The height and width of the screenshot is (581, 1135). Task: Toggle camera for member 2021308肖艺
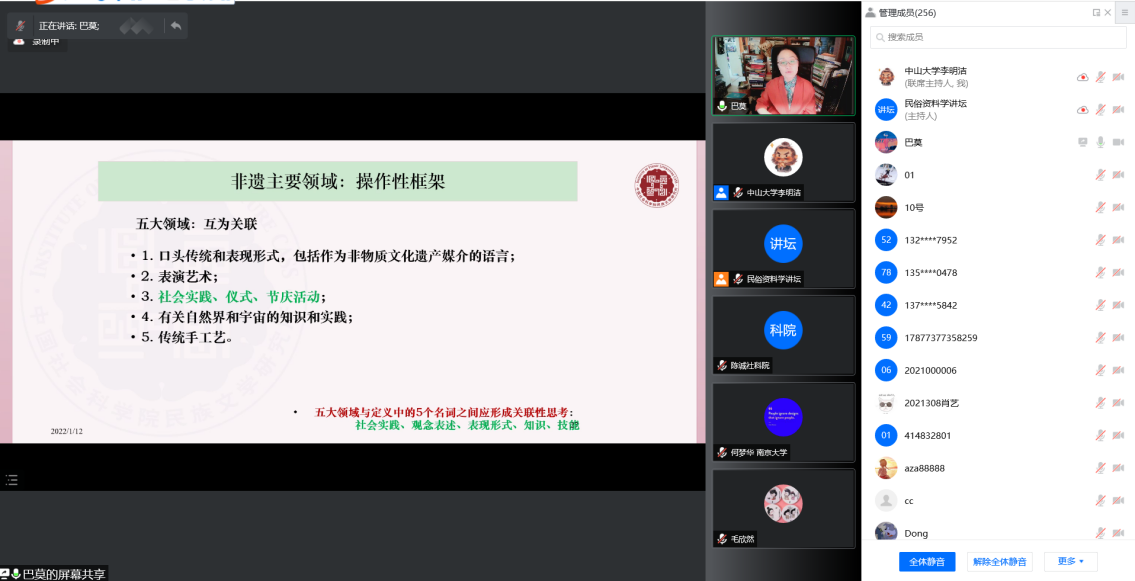pos(1118,403)
